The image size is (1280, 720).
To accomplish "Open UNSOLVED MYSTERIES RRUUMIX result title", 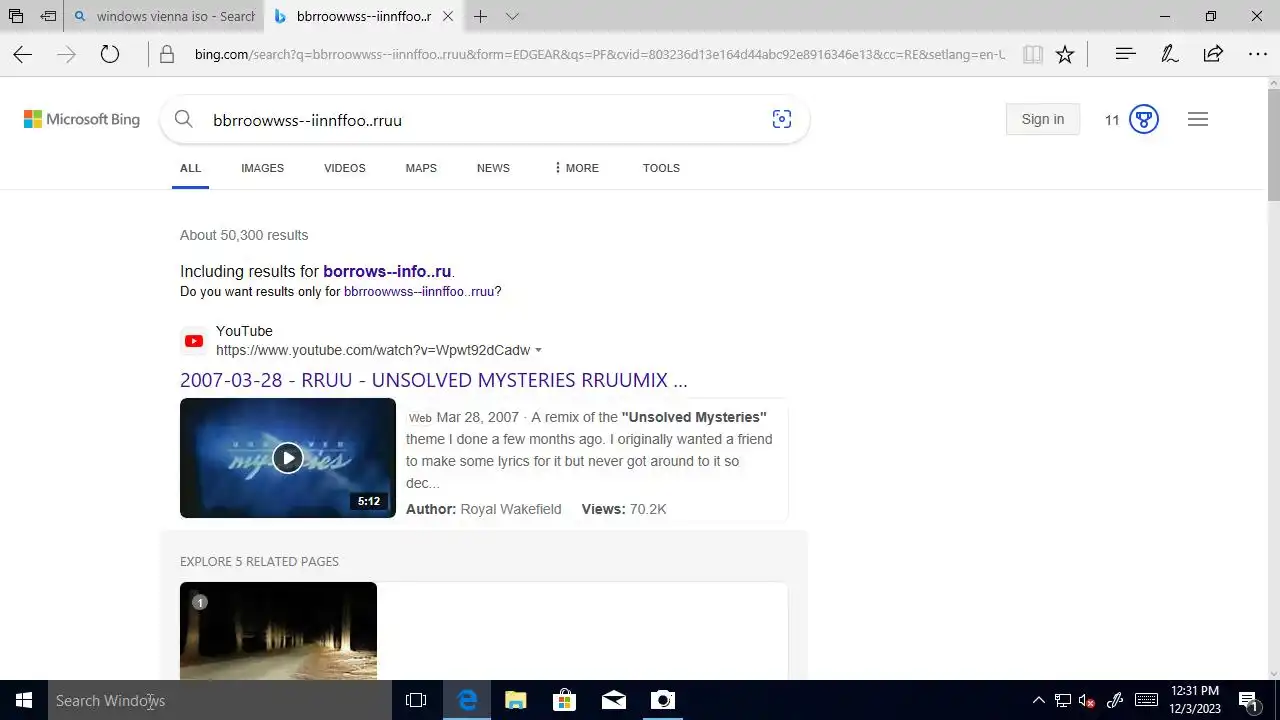I will coord(434,380).
